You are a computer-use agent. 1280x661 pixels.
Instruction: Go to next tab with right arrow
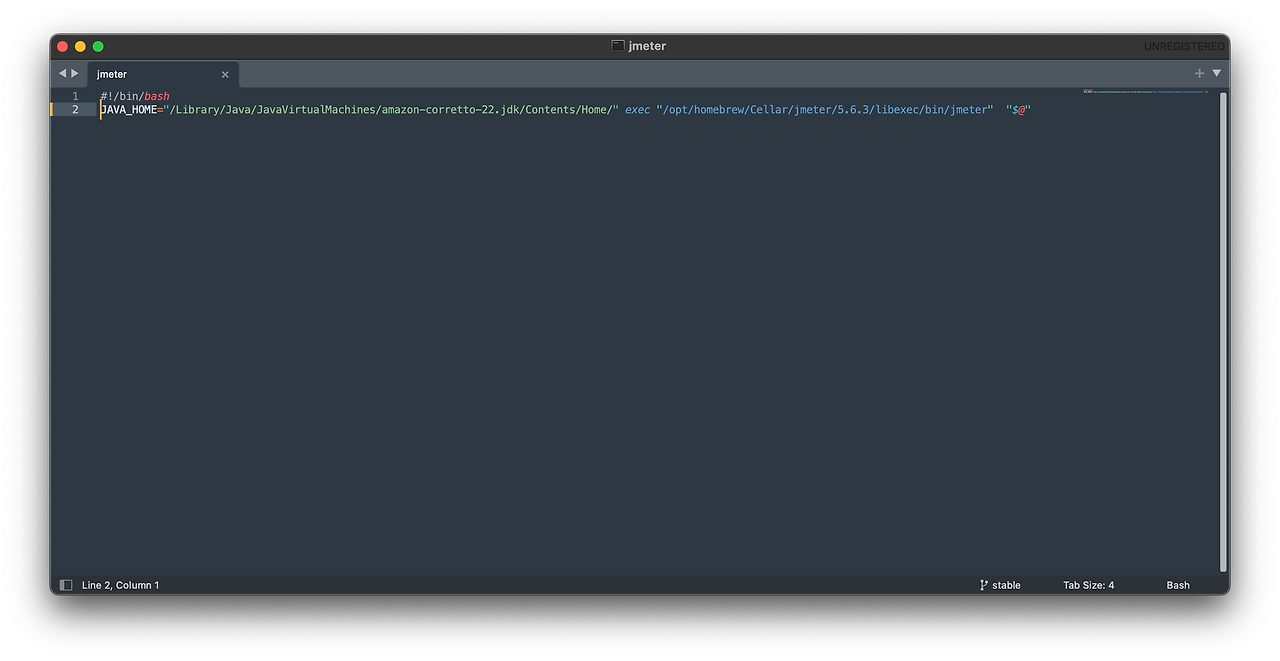75,73
